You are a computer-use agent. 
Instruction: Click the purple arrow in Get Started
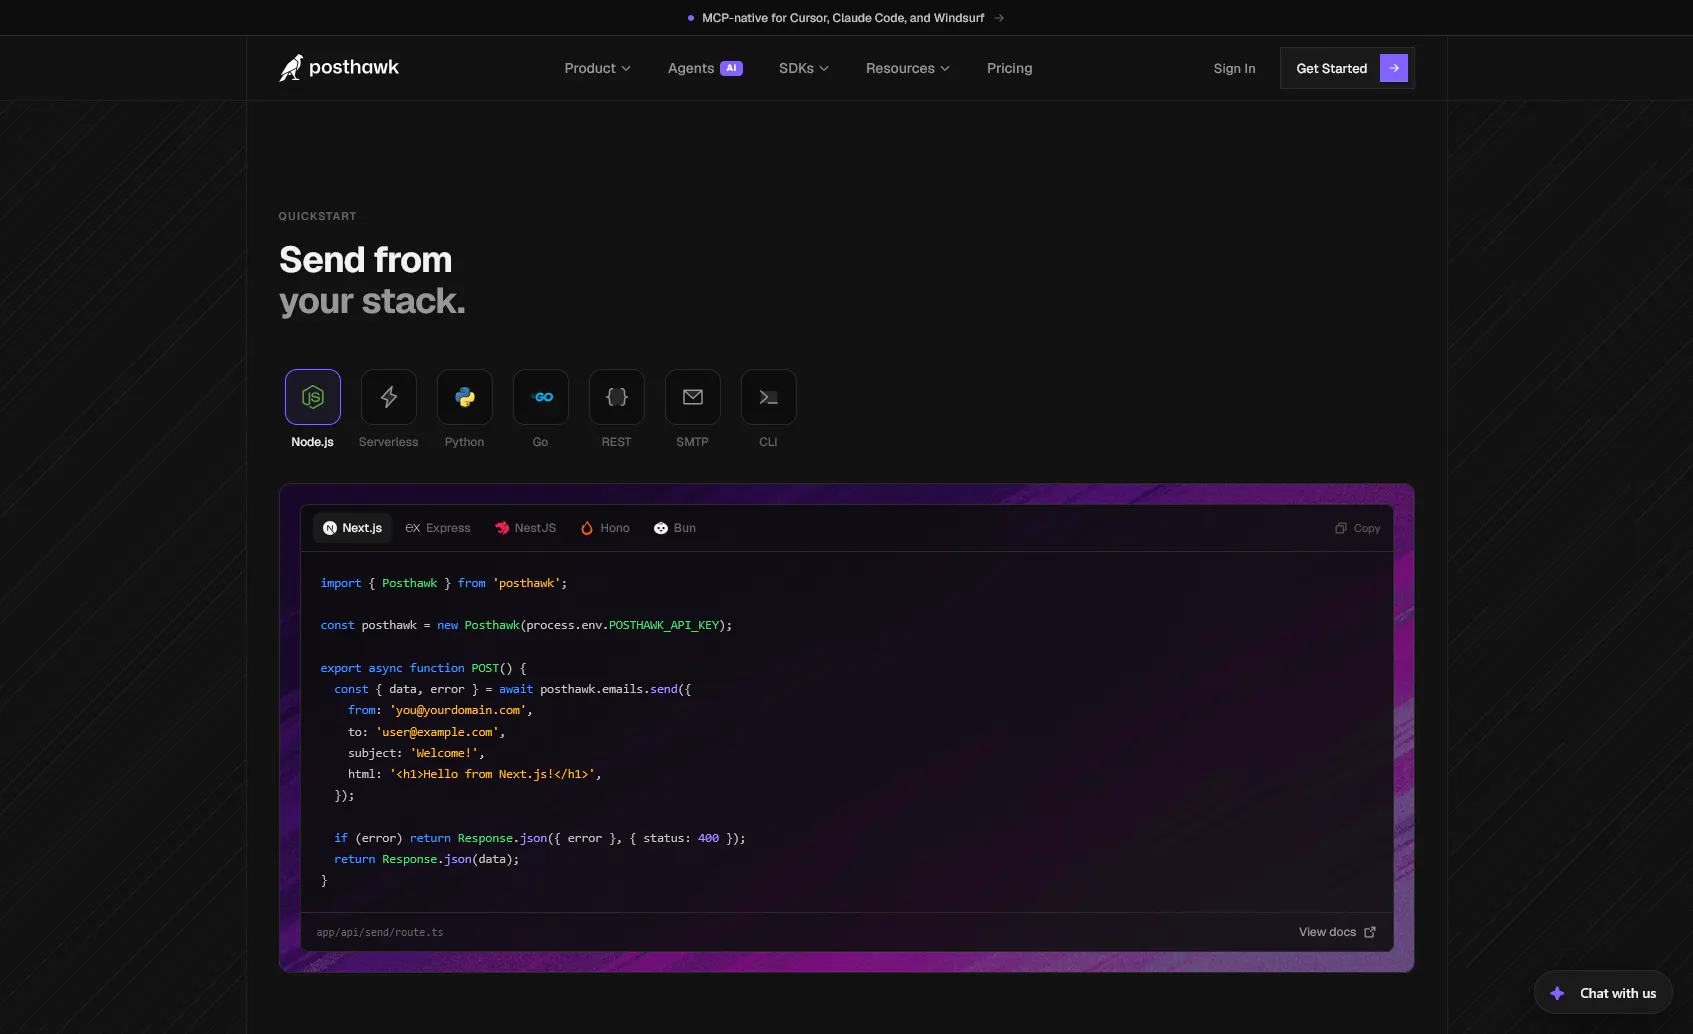coord(1394,68)
